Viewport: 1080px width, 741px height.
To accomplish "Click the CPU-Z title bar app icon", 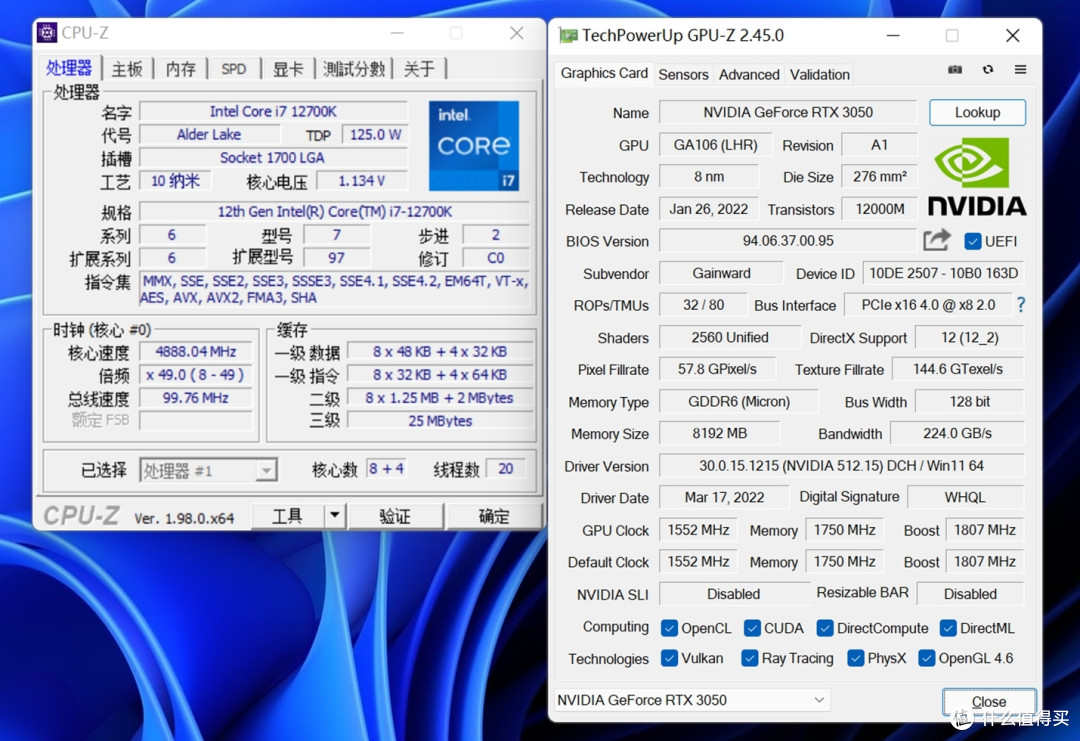I will 47,32.
